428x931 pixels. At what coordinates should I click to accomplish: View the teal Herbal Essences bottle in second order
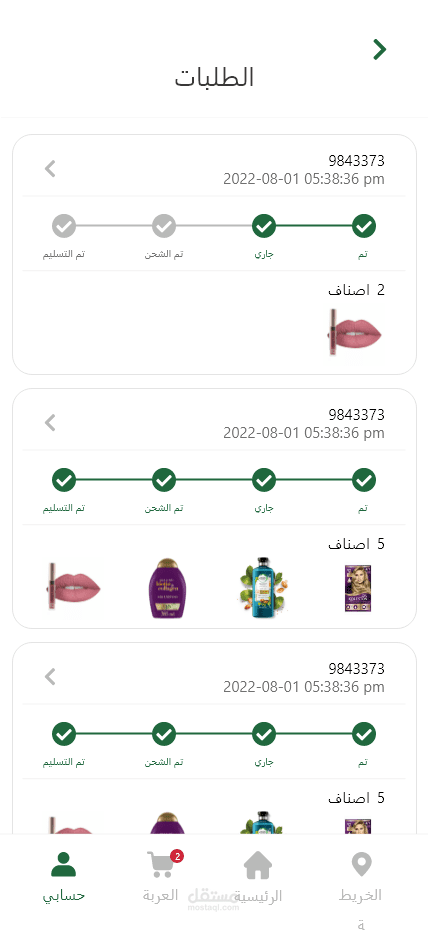click(x=264, y=587)
